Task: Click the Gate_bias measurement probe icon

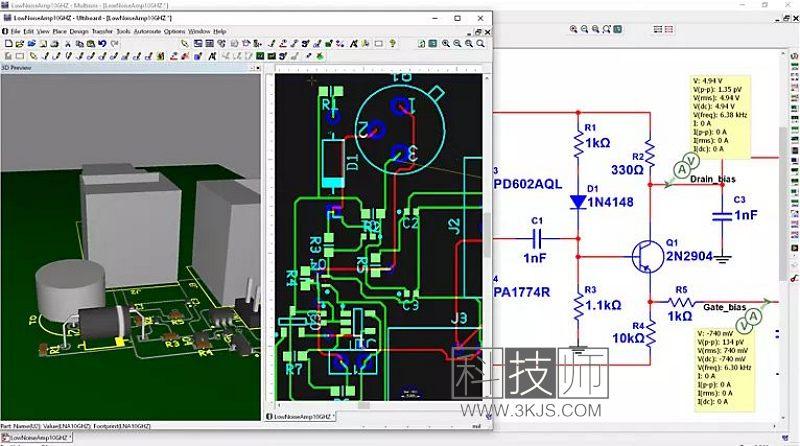Action: point(749,320)
